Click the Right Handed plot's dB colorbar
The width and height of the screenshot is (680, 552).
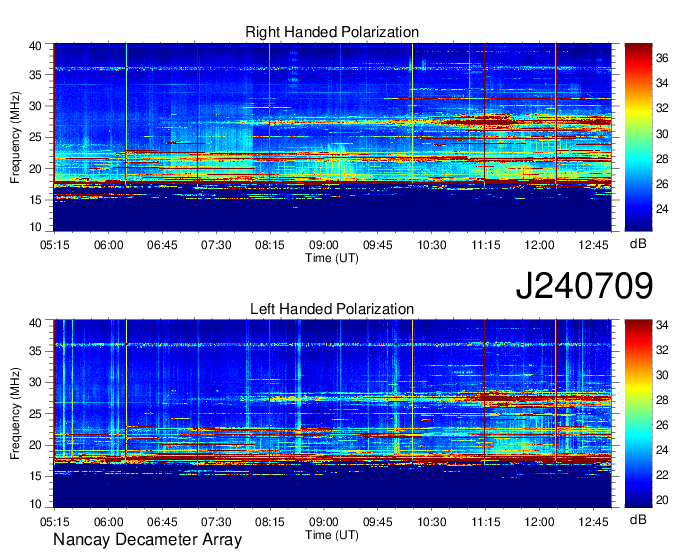coord(638,137)
